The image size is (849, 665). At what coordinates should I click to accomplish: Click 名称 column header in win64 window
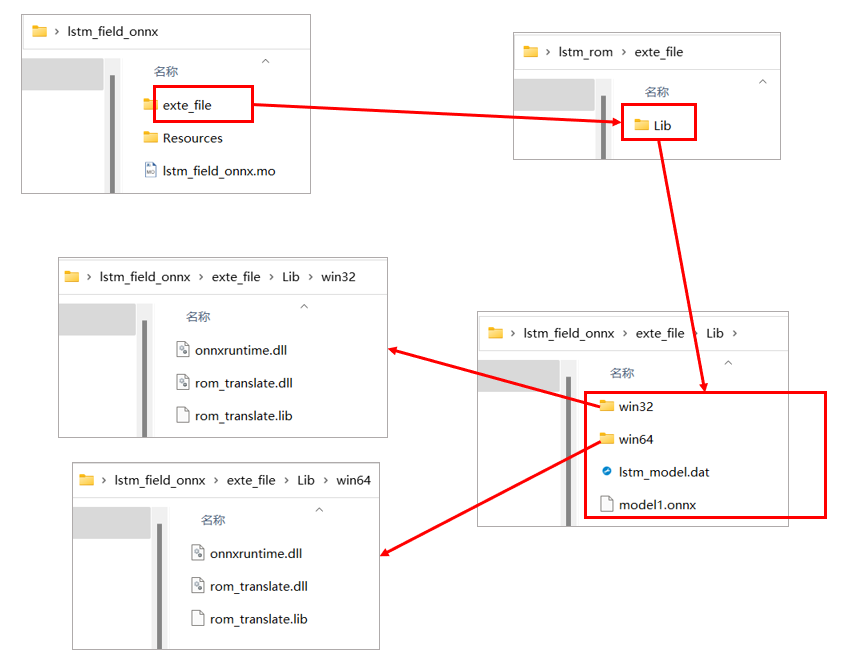213,521
